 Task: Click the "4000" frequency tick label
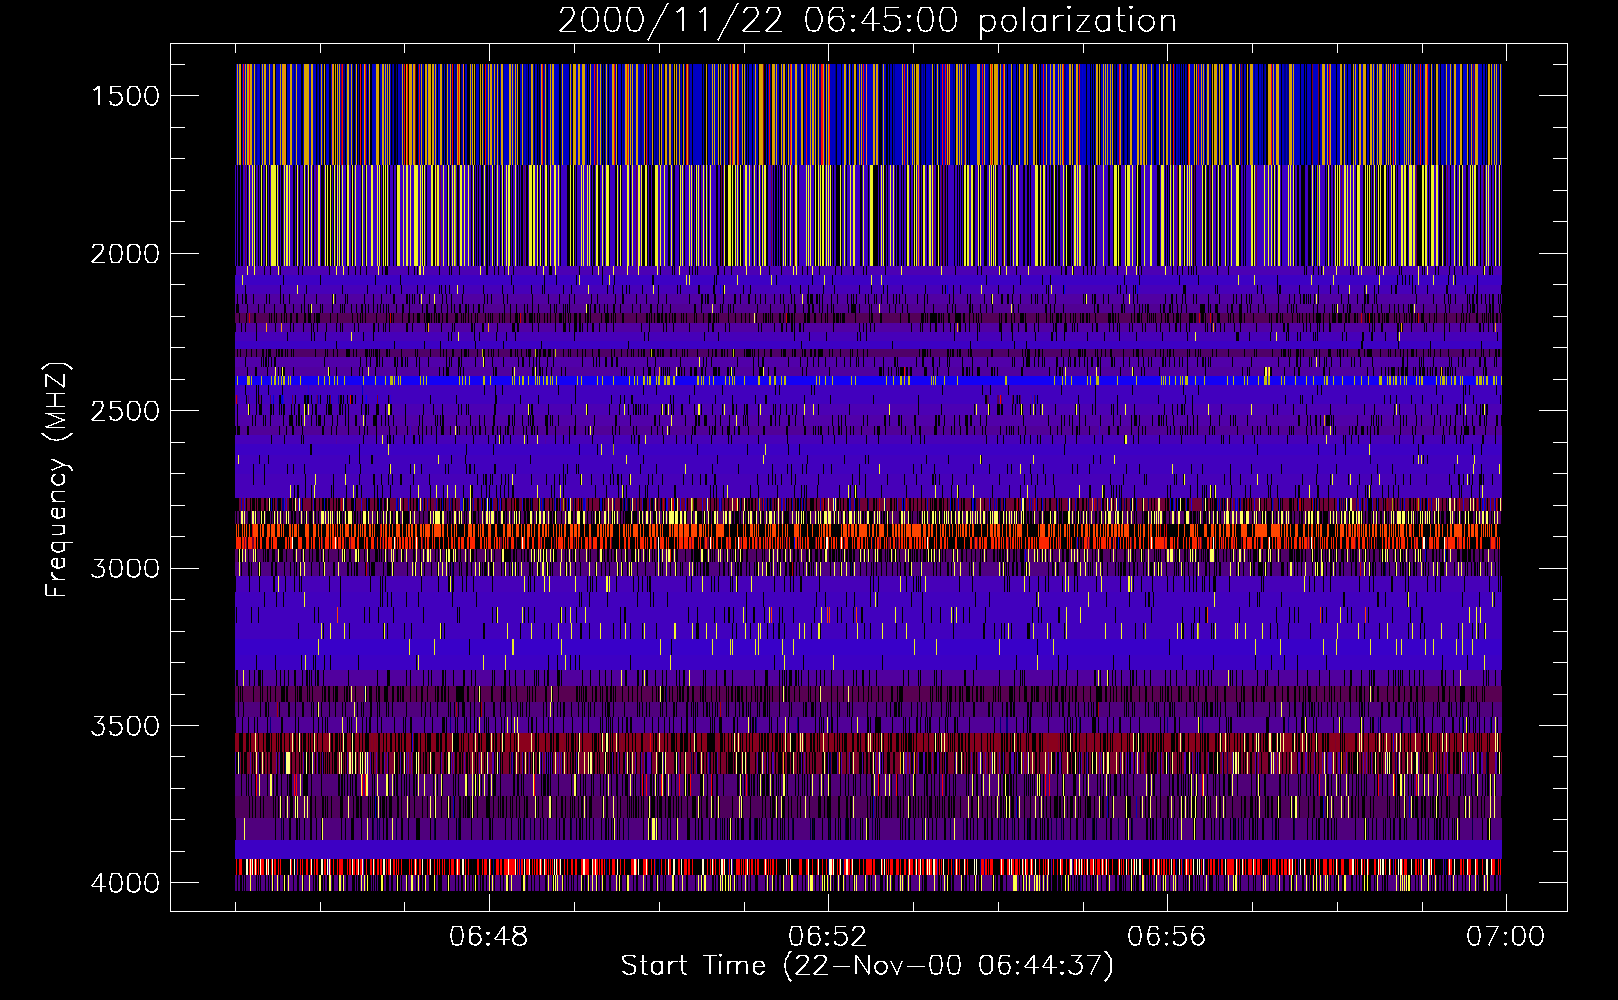(x=125, y=883)
